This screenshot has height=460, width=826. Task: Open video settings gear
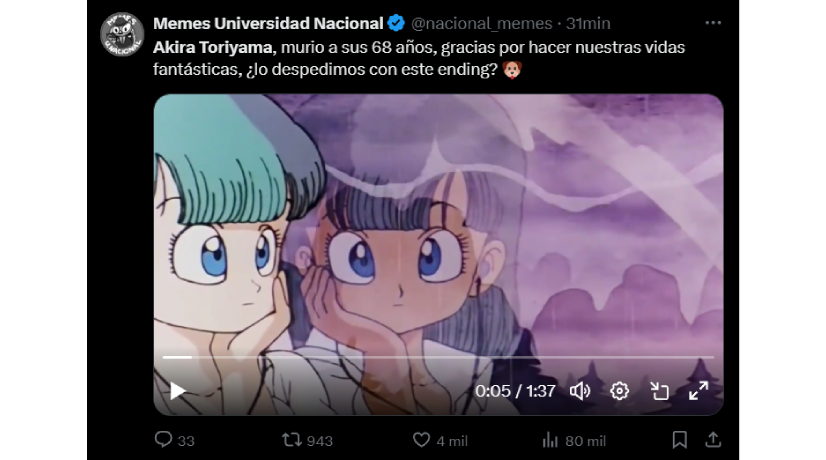[x=620, y=391]
